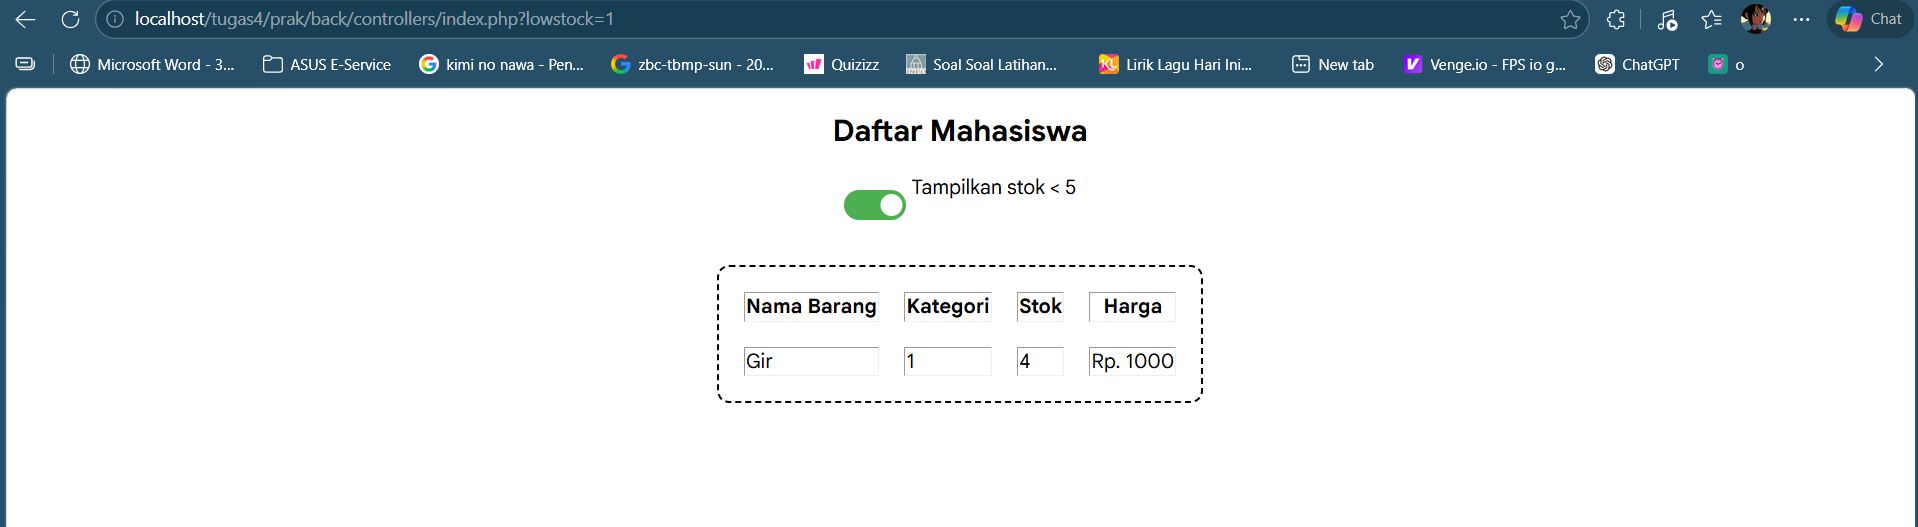Open the ASUS E-Service bookmark folder

point(327,64)
